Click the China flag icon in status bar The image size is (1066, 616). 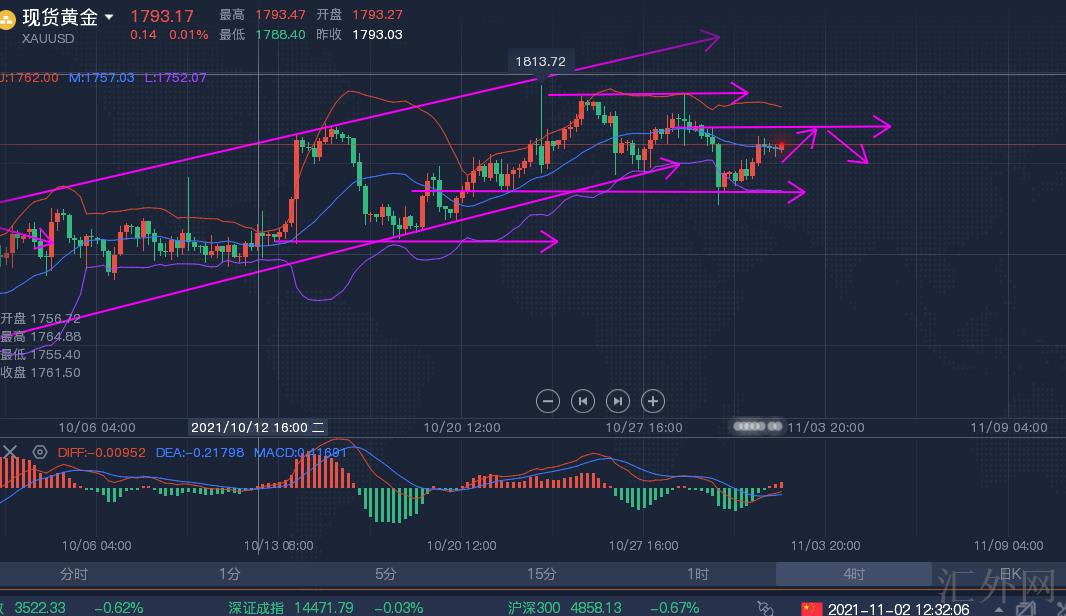[812, 608]
